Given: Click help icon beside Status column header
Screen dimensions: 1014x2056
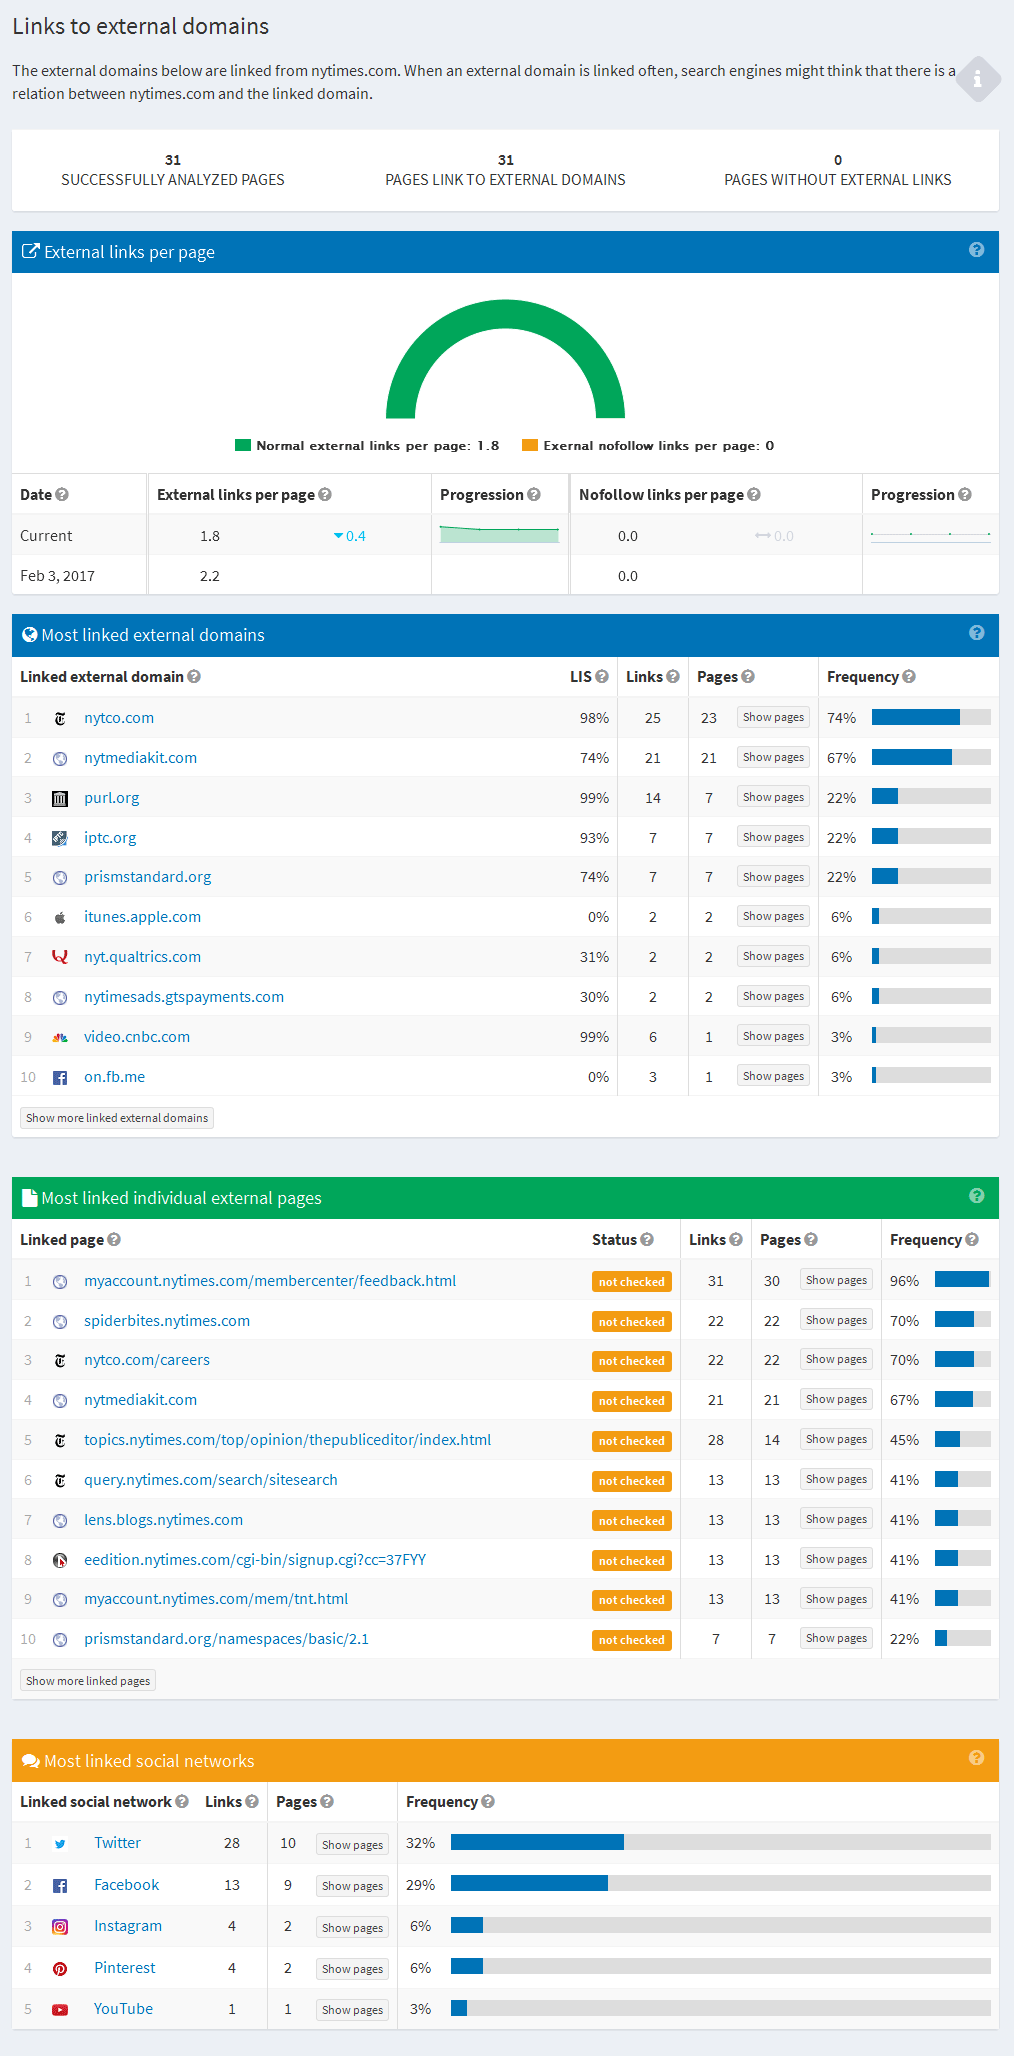Looking at the screenshot, I should coord(647,1239).
